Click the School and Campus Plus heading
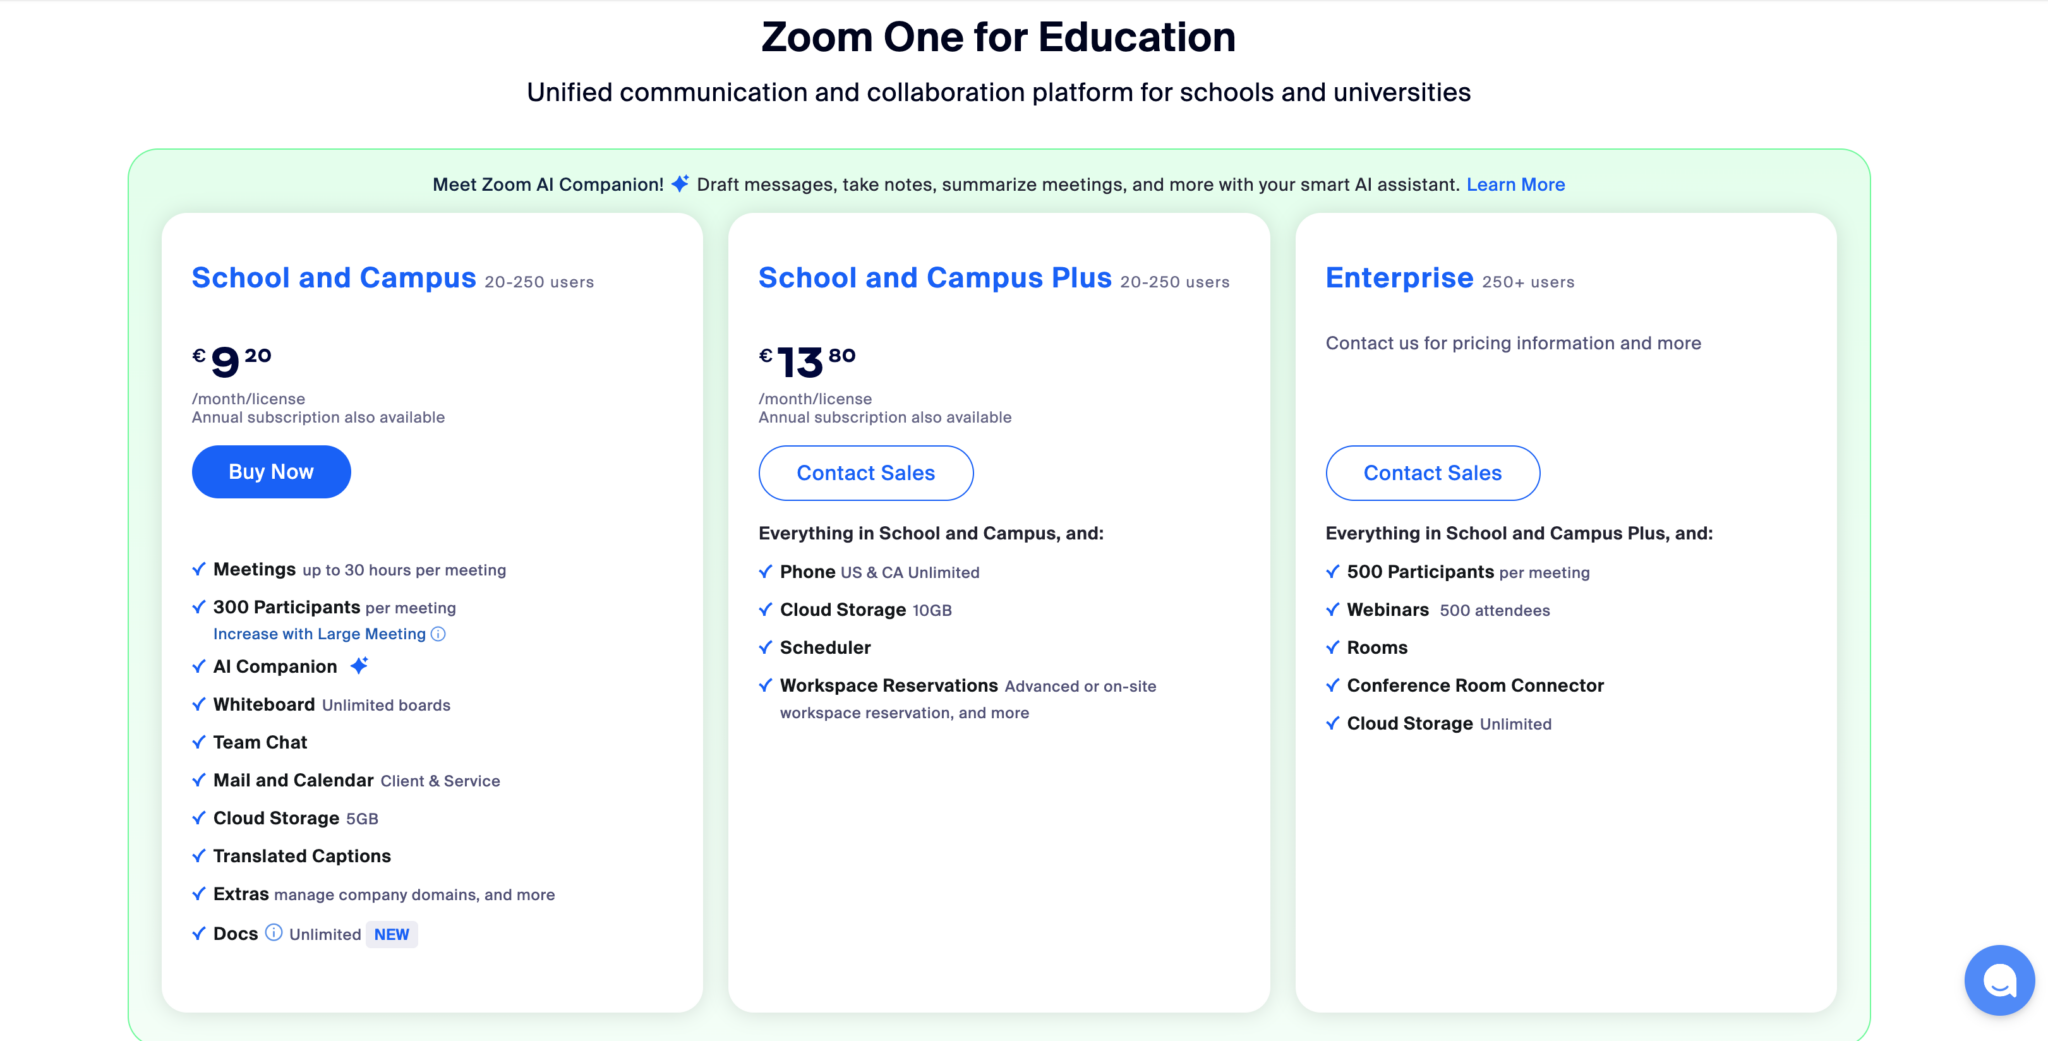The image size is (2048, 1041). click(x=935, y=277)
